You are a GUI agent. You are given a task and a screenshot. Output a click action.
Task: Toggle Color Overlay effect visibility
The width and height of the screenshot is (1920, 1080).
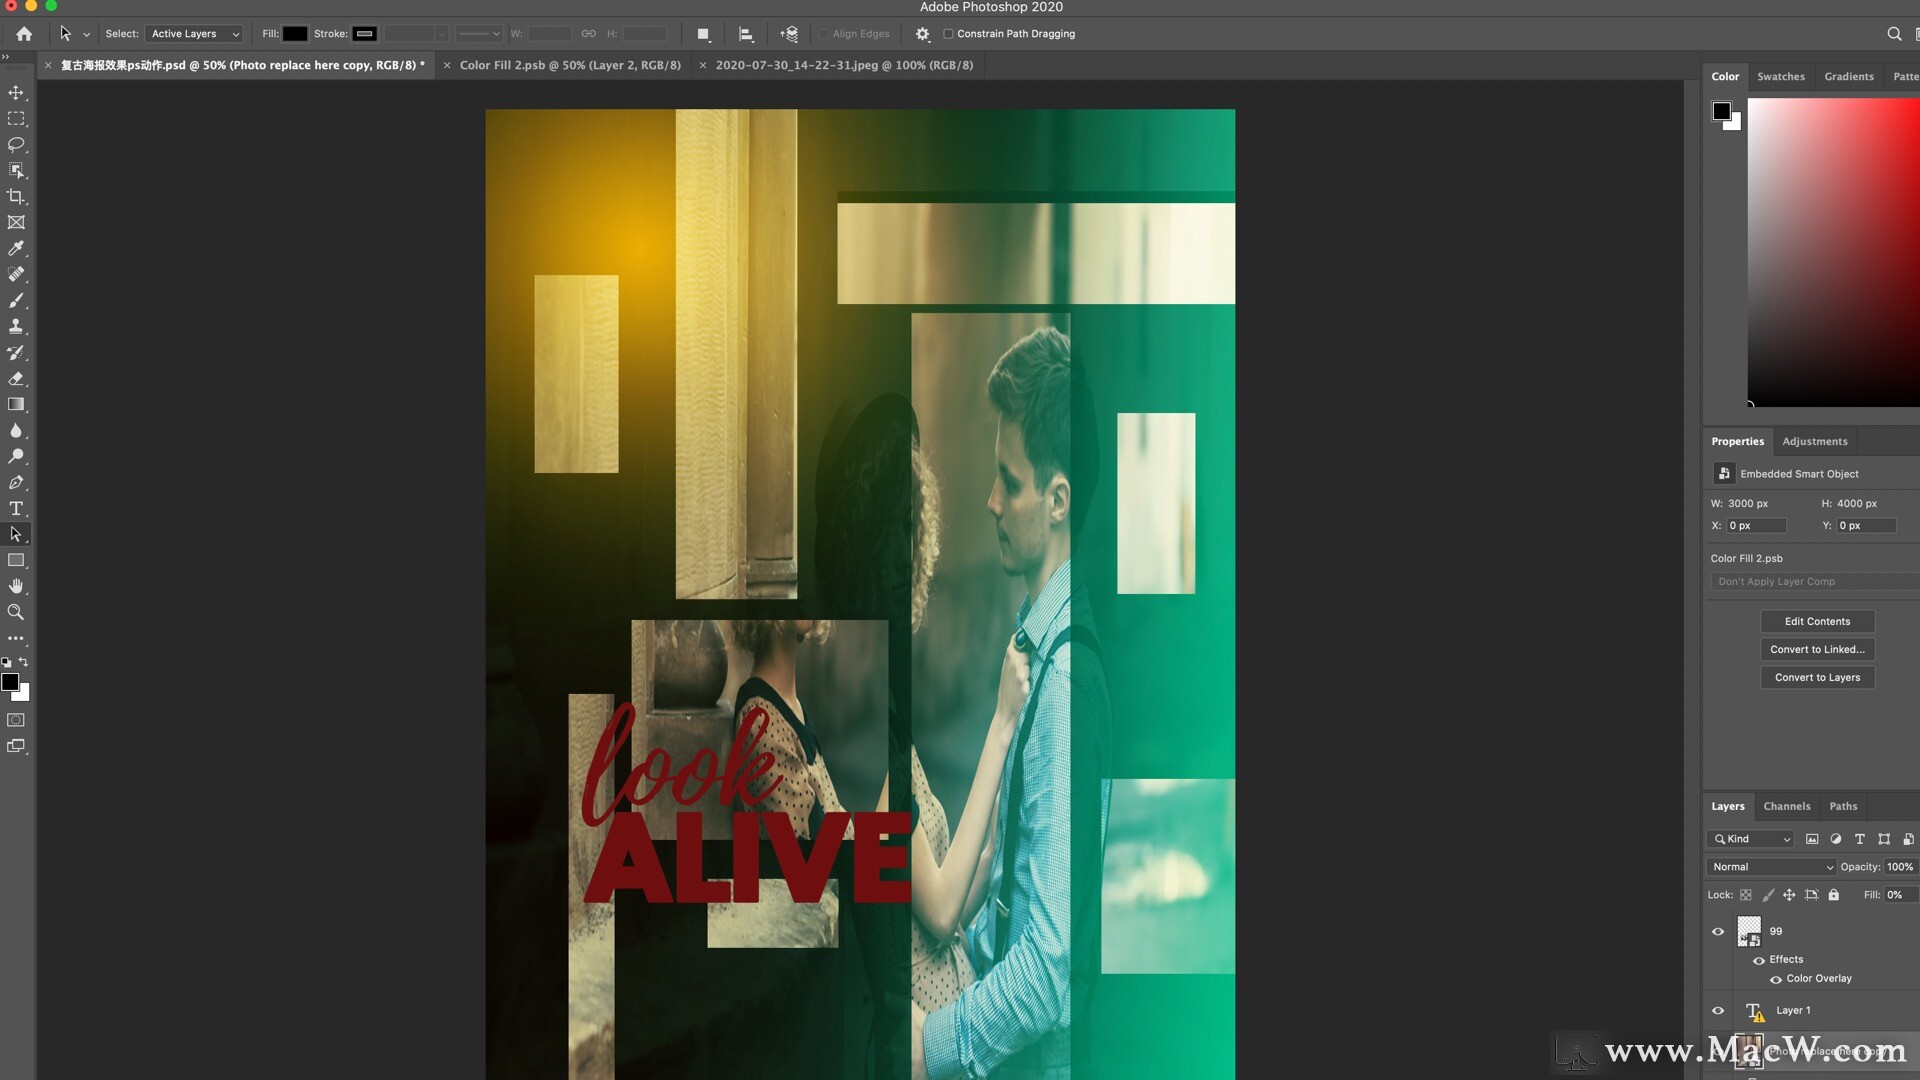click(1776, 979)
